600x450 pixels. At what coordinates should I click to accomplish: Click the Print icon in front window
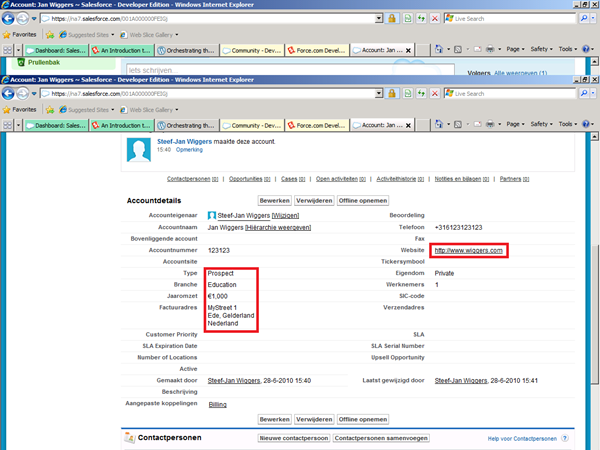click(490, 125)
